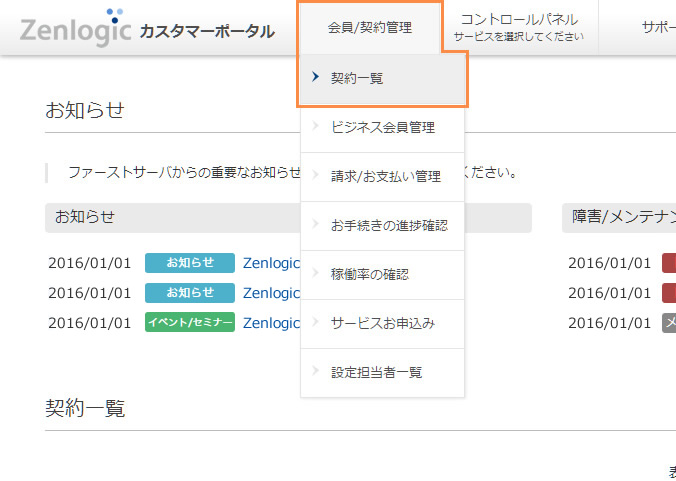Open the first Zenlogic news link
Viewport: 676px width, 481px height.
pos(271,263)
